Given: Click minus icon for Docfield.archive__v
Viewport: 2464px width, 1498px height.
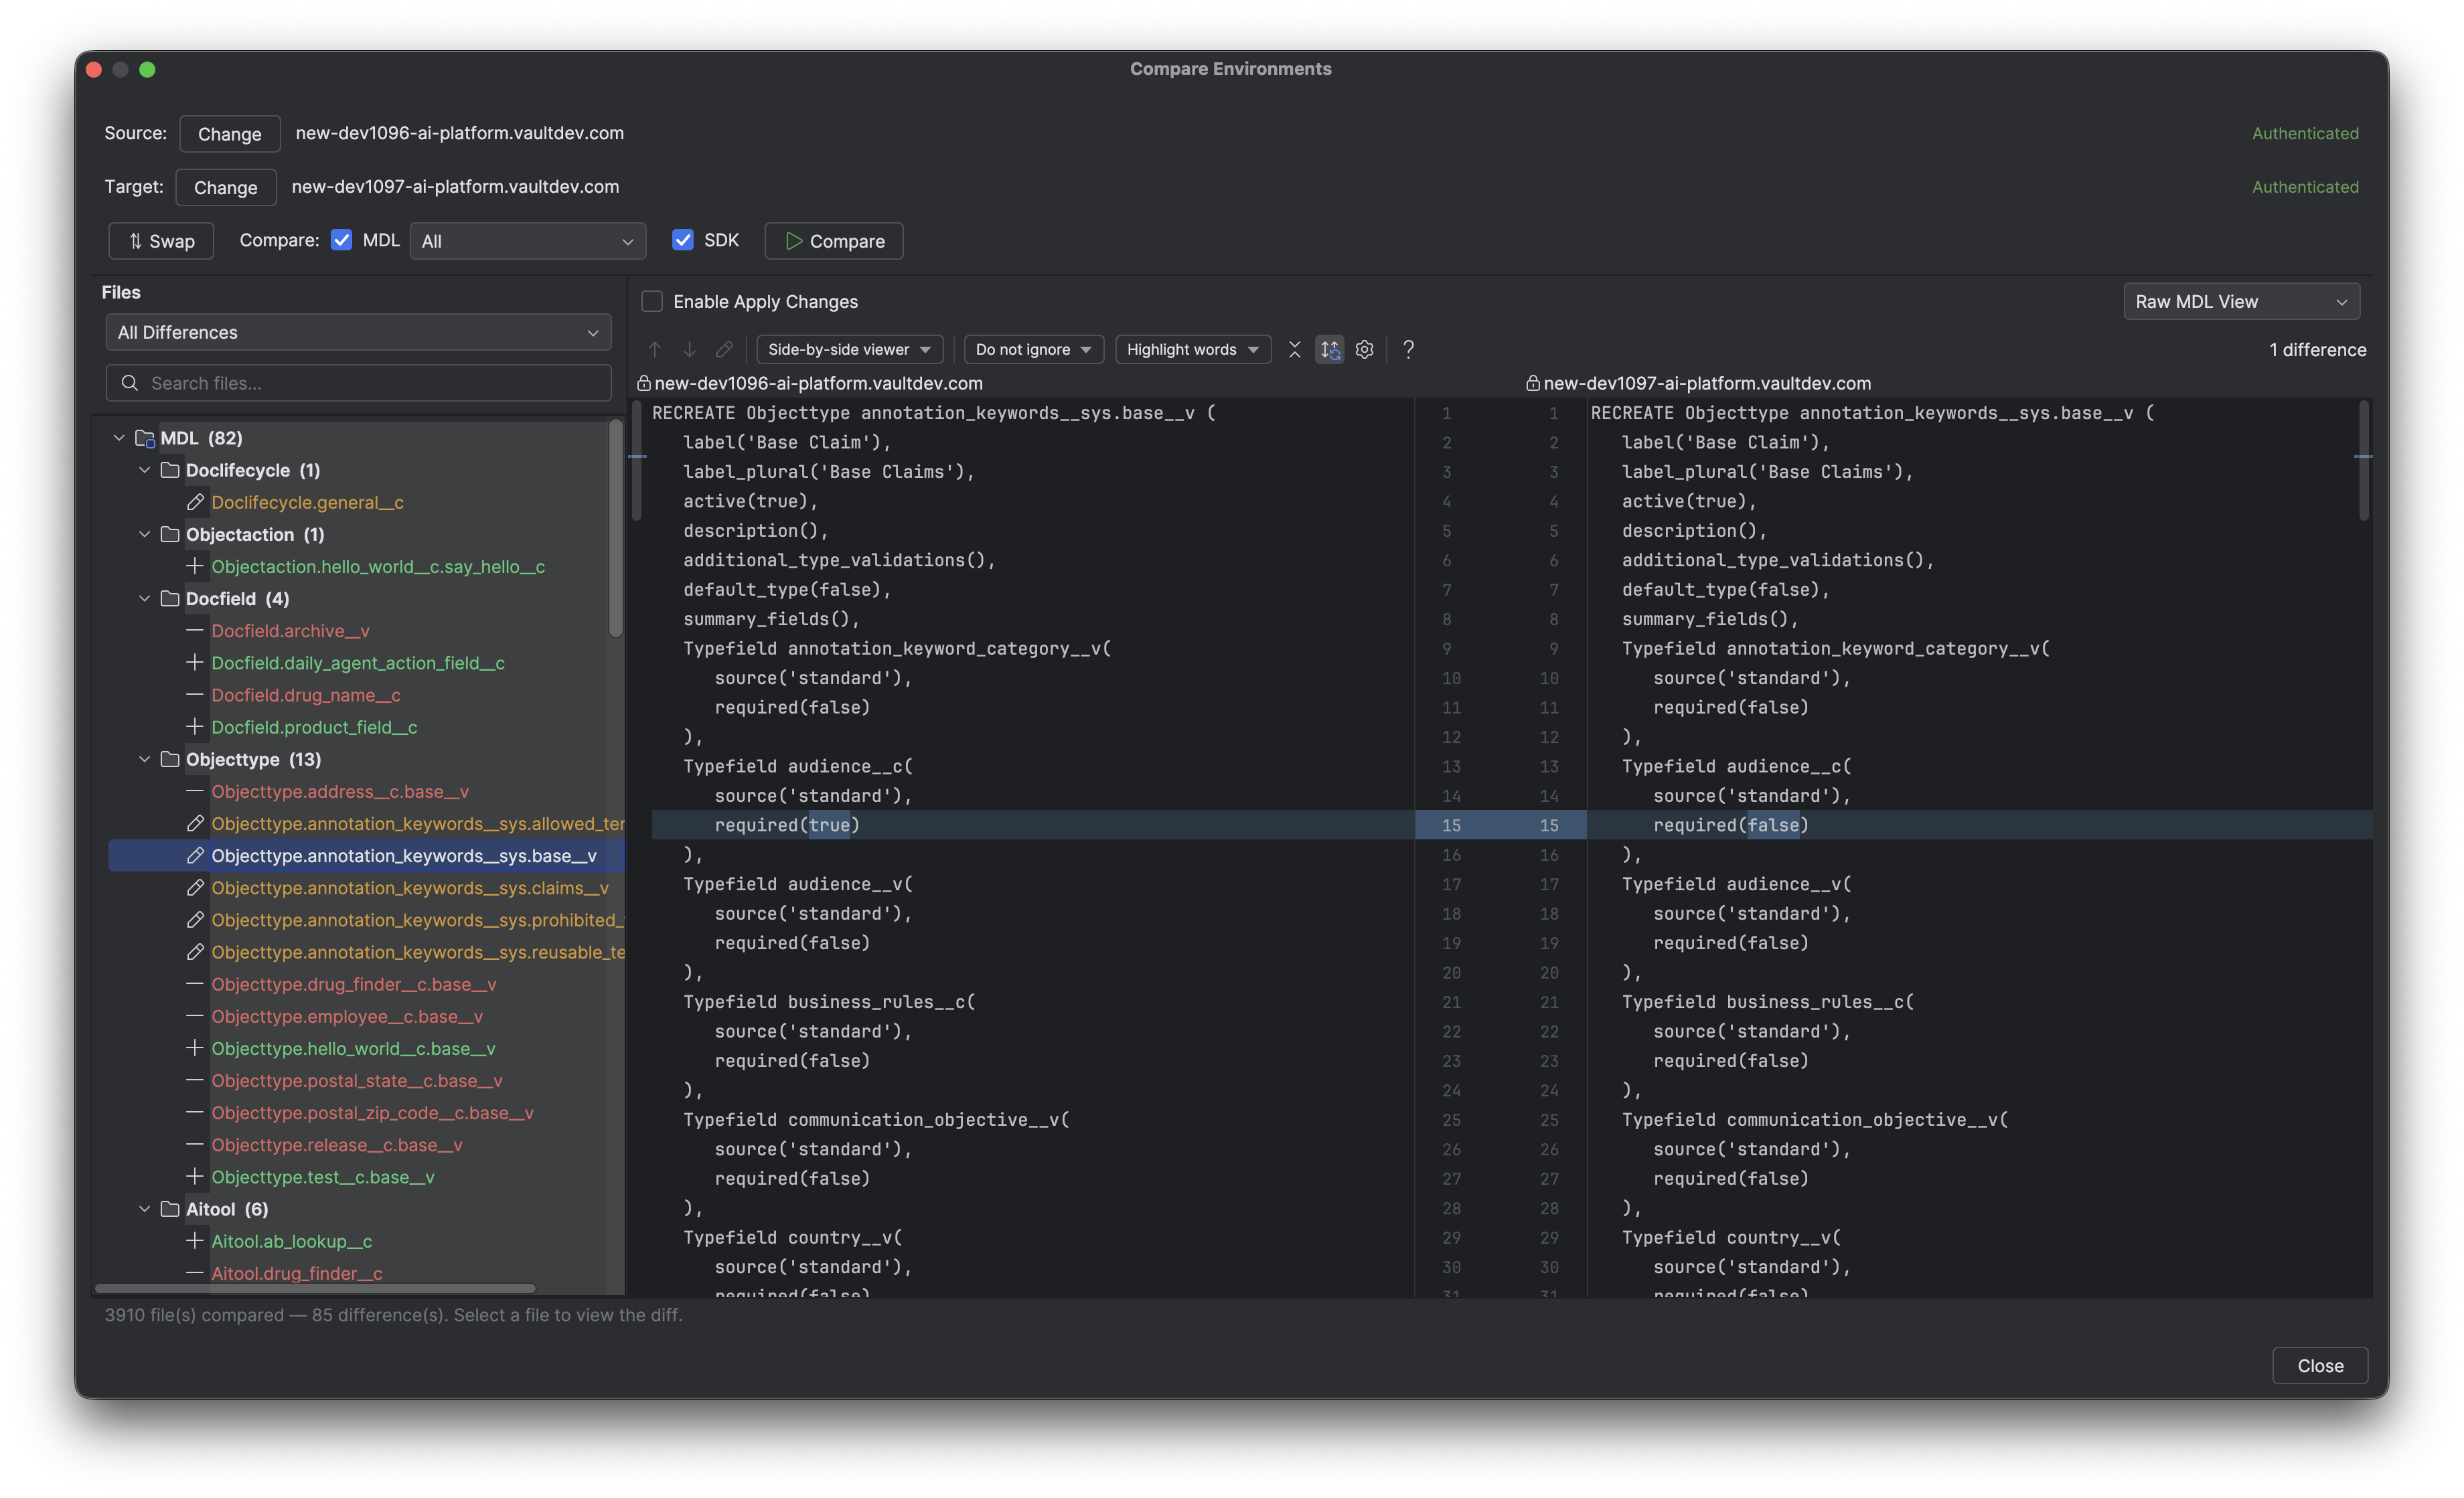Looking at the screenshot, I should point(195,631).
